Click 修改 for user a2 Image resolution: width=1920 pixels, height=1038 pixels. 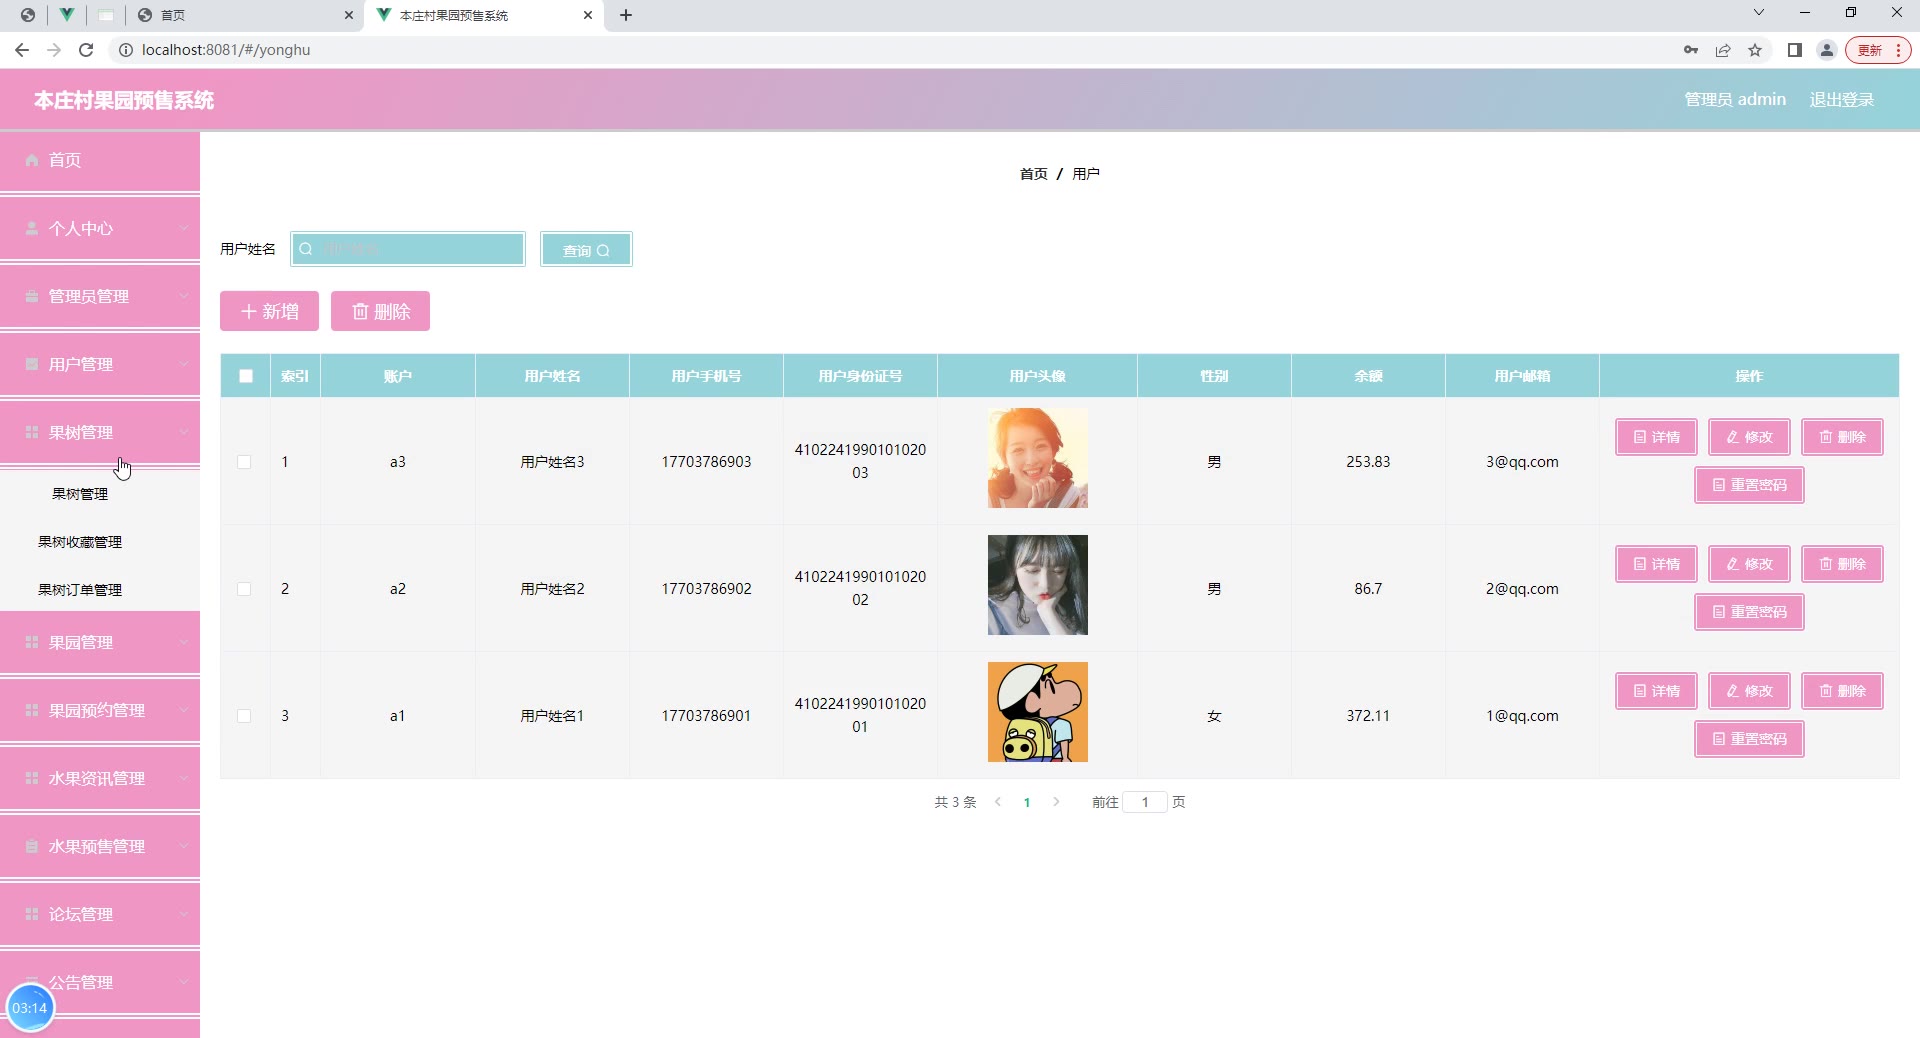[x=1749, y=564]
